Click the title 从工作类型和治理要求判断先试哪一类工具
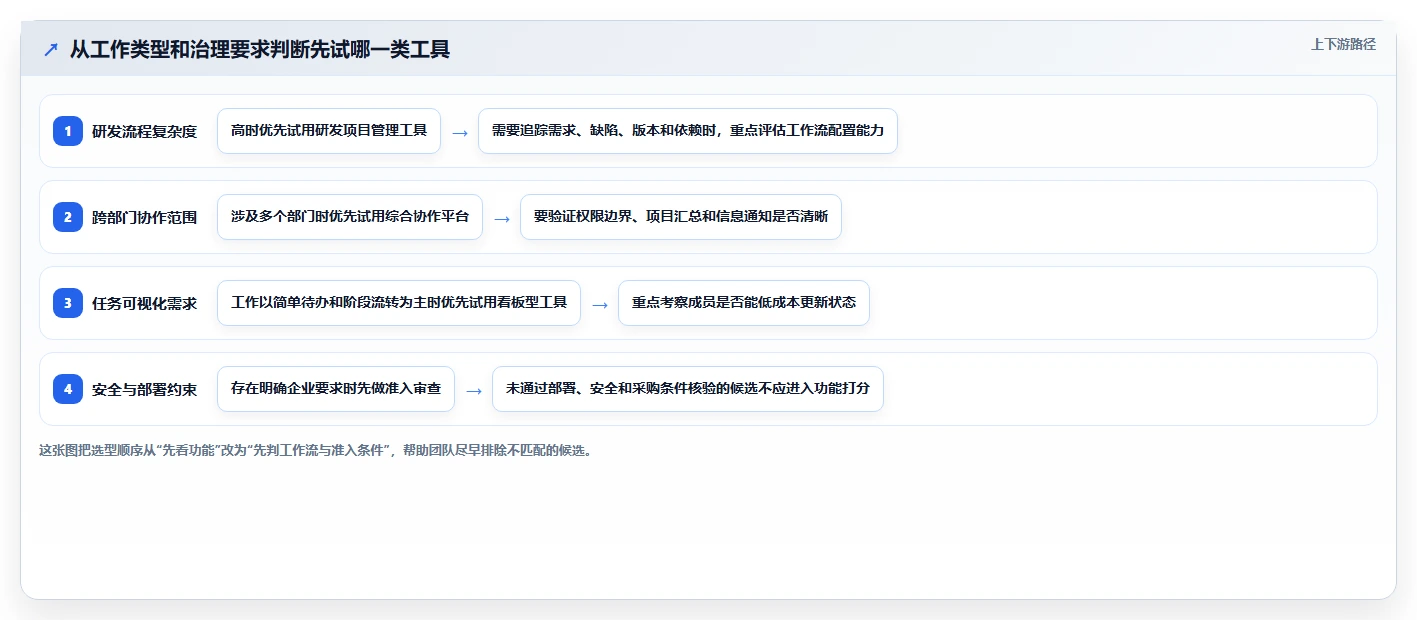The image size is (1417, 620). pos(260,49)
